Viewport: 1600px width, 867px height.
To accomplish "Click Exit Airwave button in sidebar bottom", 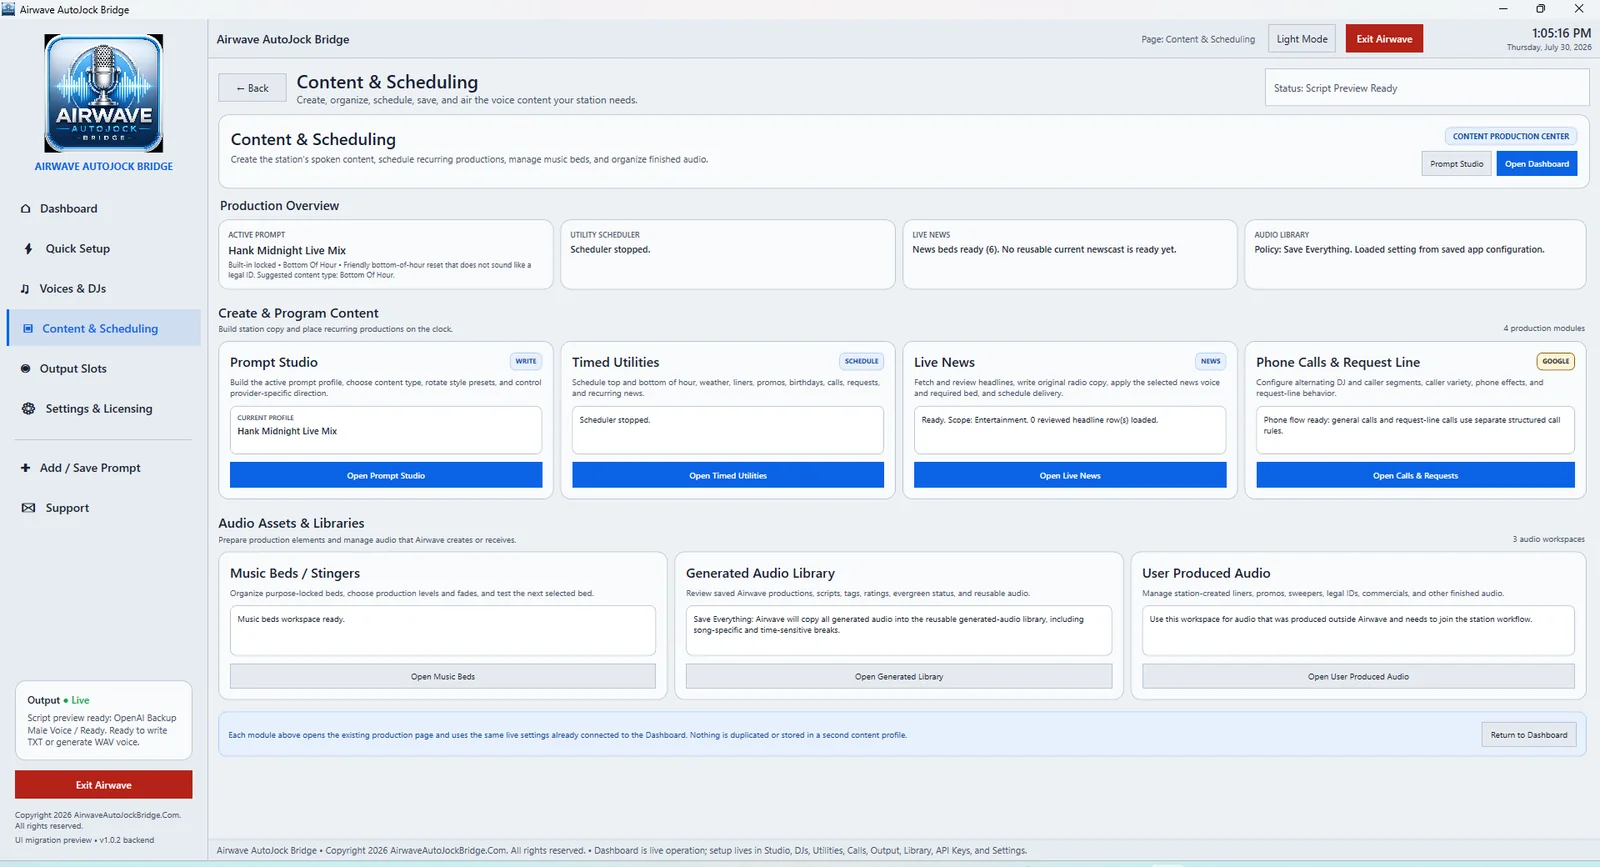I will 104,785.
